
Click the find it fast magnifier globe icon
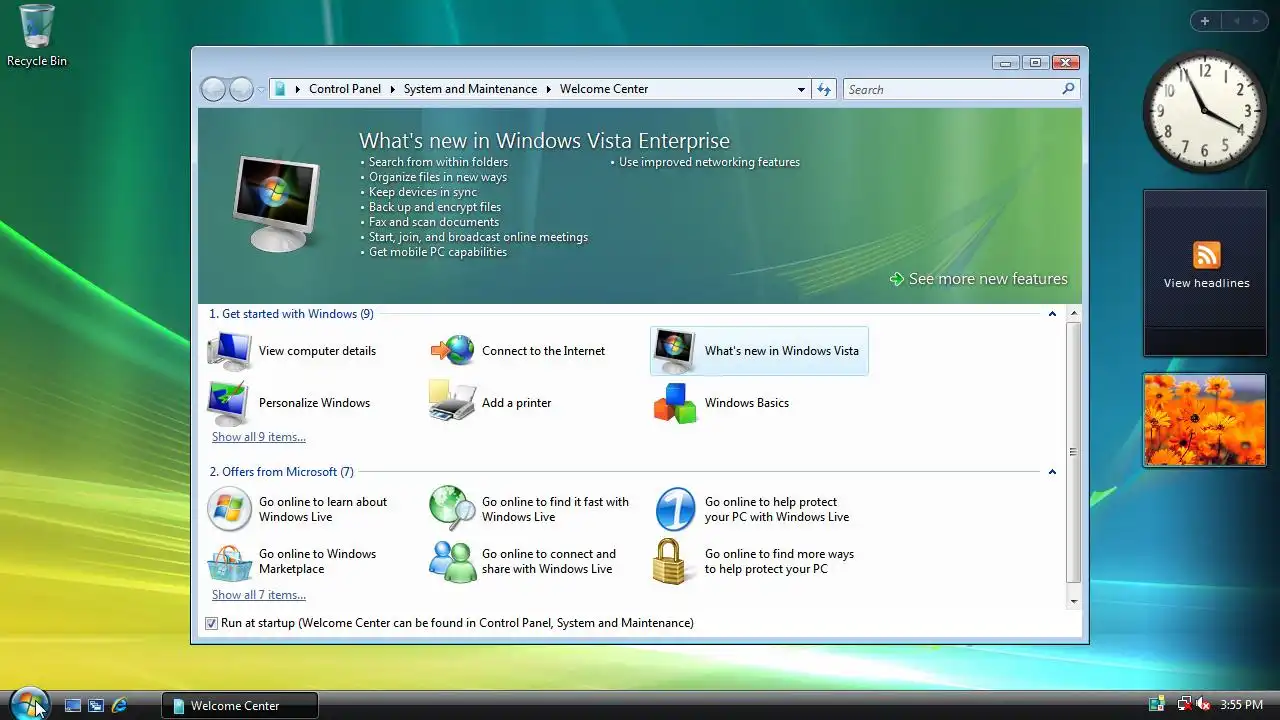pos(453,509)
